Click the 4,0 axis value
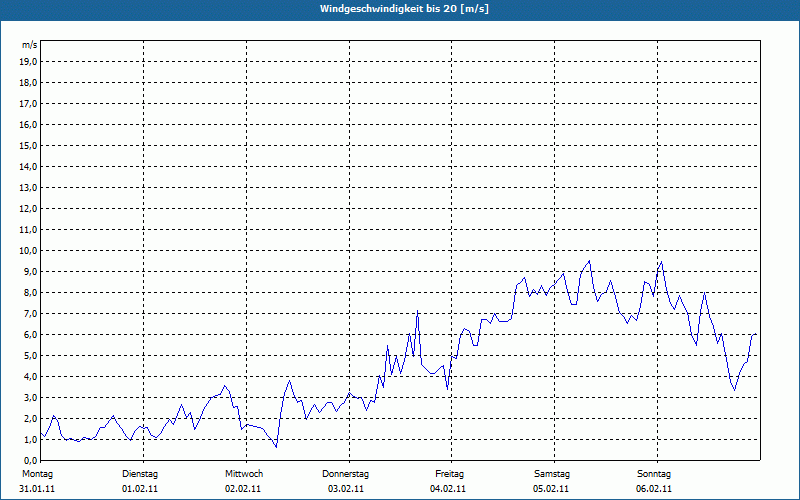 (x=30, y=377)
